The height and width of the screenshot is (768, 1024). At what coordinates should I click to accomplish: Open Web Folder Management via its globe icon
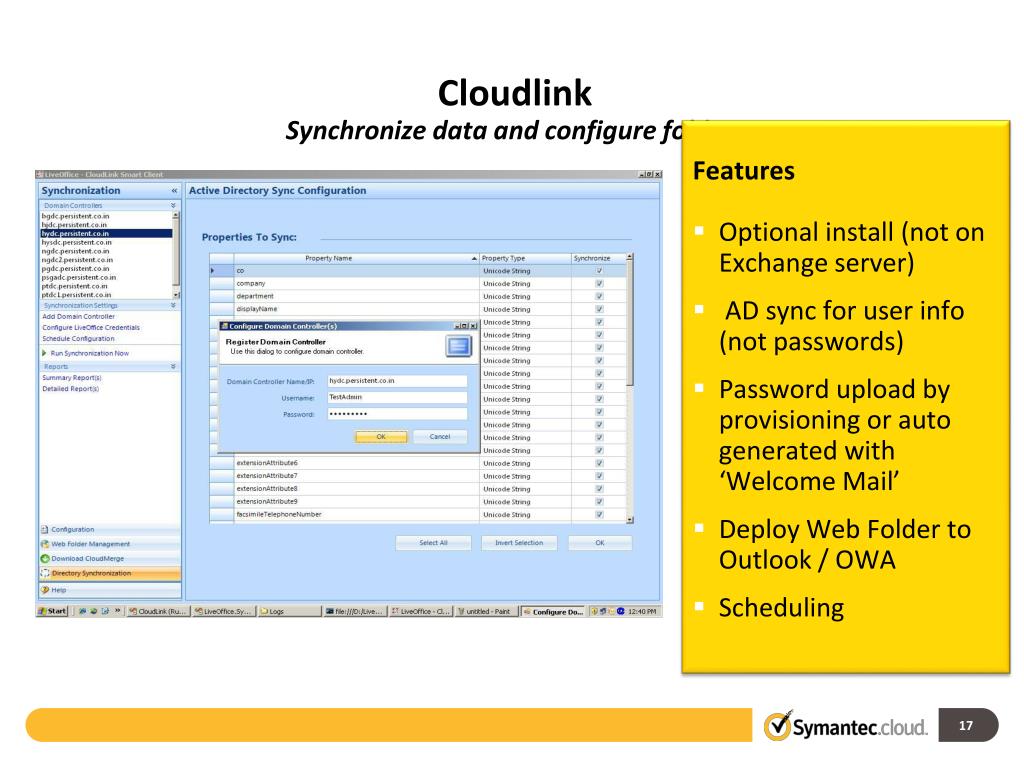(45, 544)
